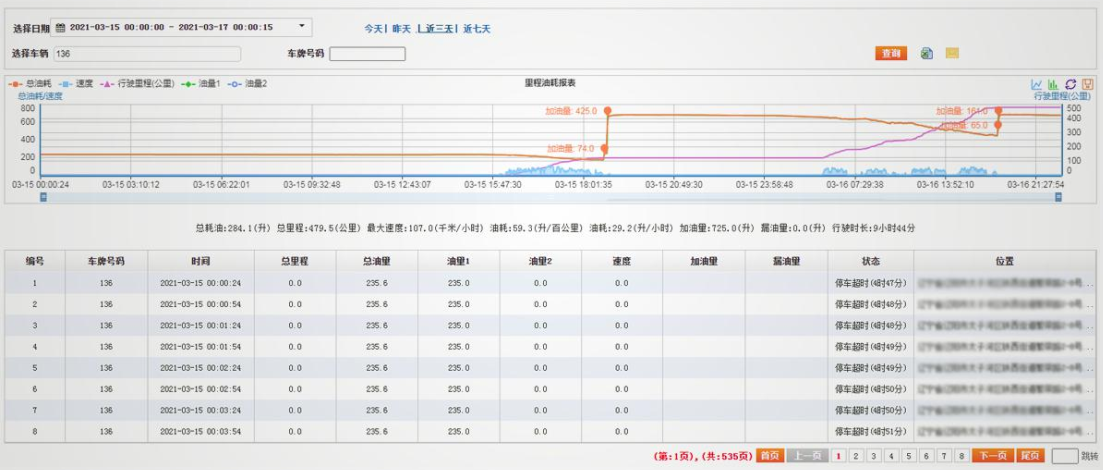
Task: Switch chart to line view
Action: click(x=1037, y=84)
